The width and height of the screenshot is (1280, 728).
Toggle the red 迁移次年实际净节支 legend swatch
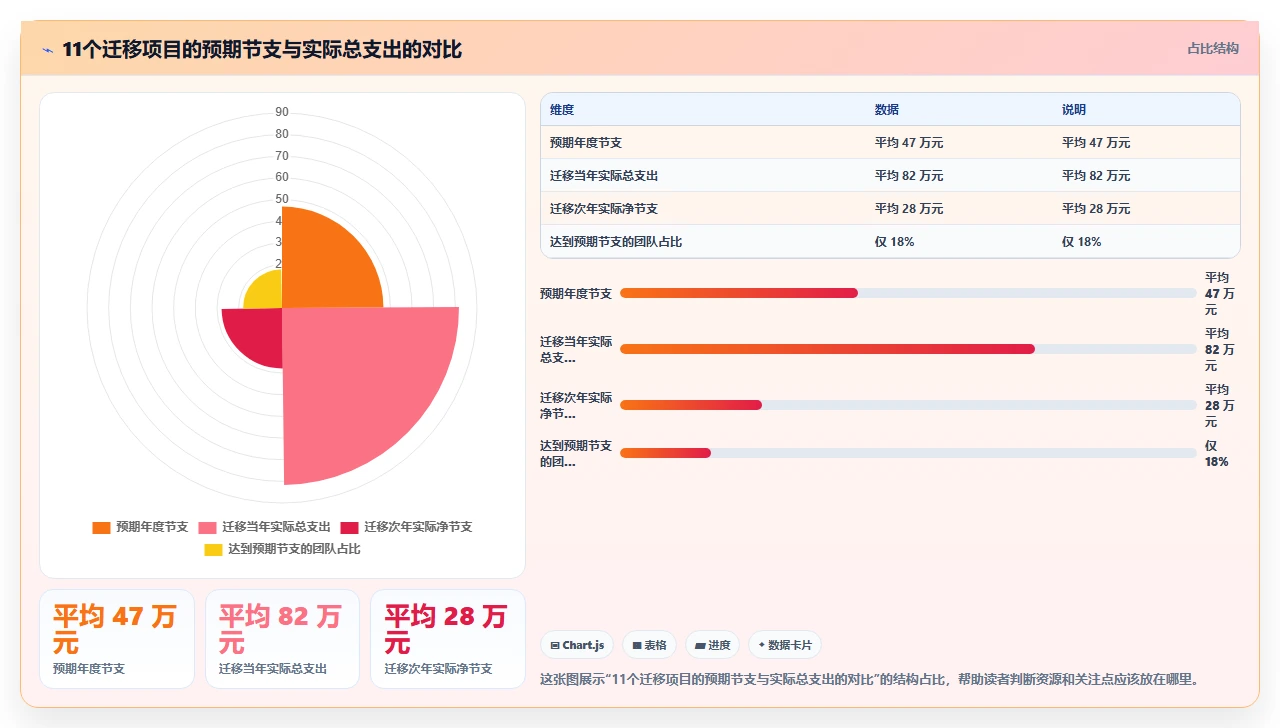pyautogui.click(x=349, y=527)
